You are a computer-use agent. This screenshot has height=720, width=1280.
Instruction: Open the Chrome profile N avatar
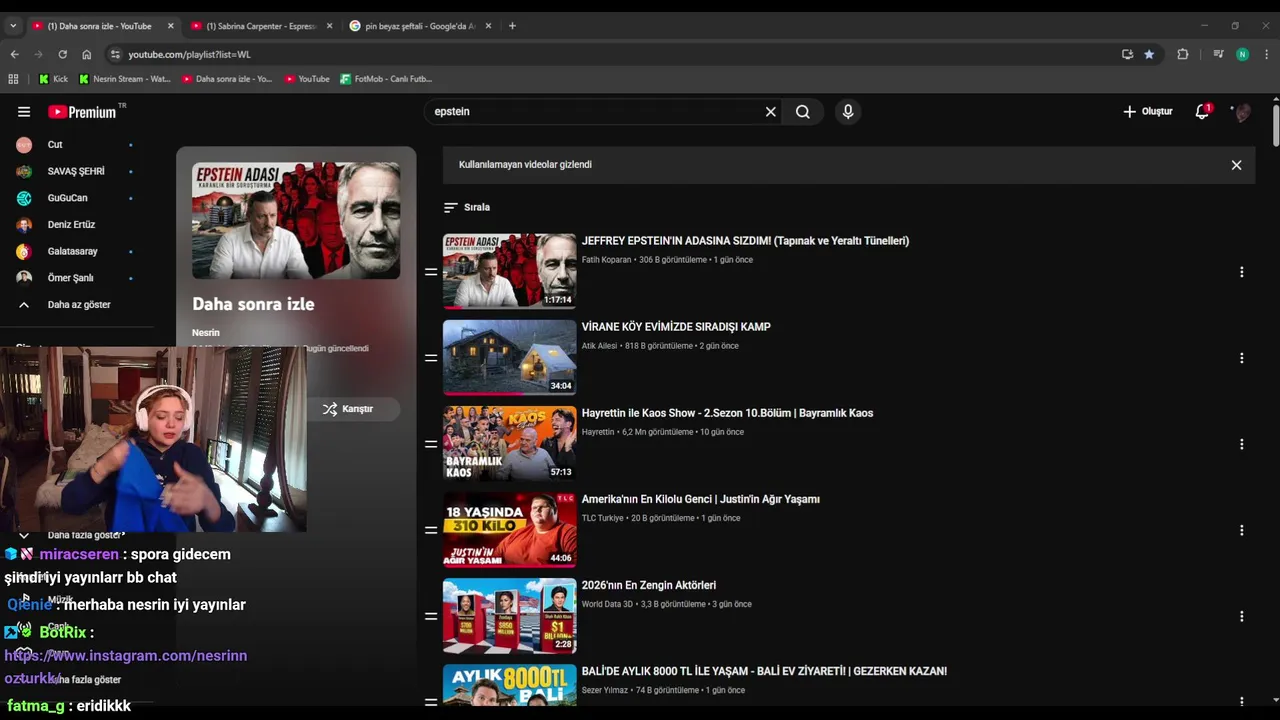pos(1242,54)
